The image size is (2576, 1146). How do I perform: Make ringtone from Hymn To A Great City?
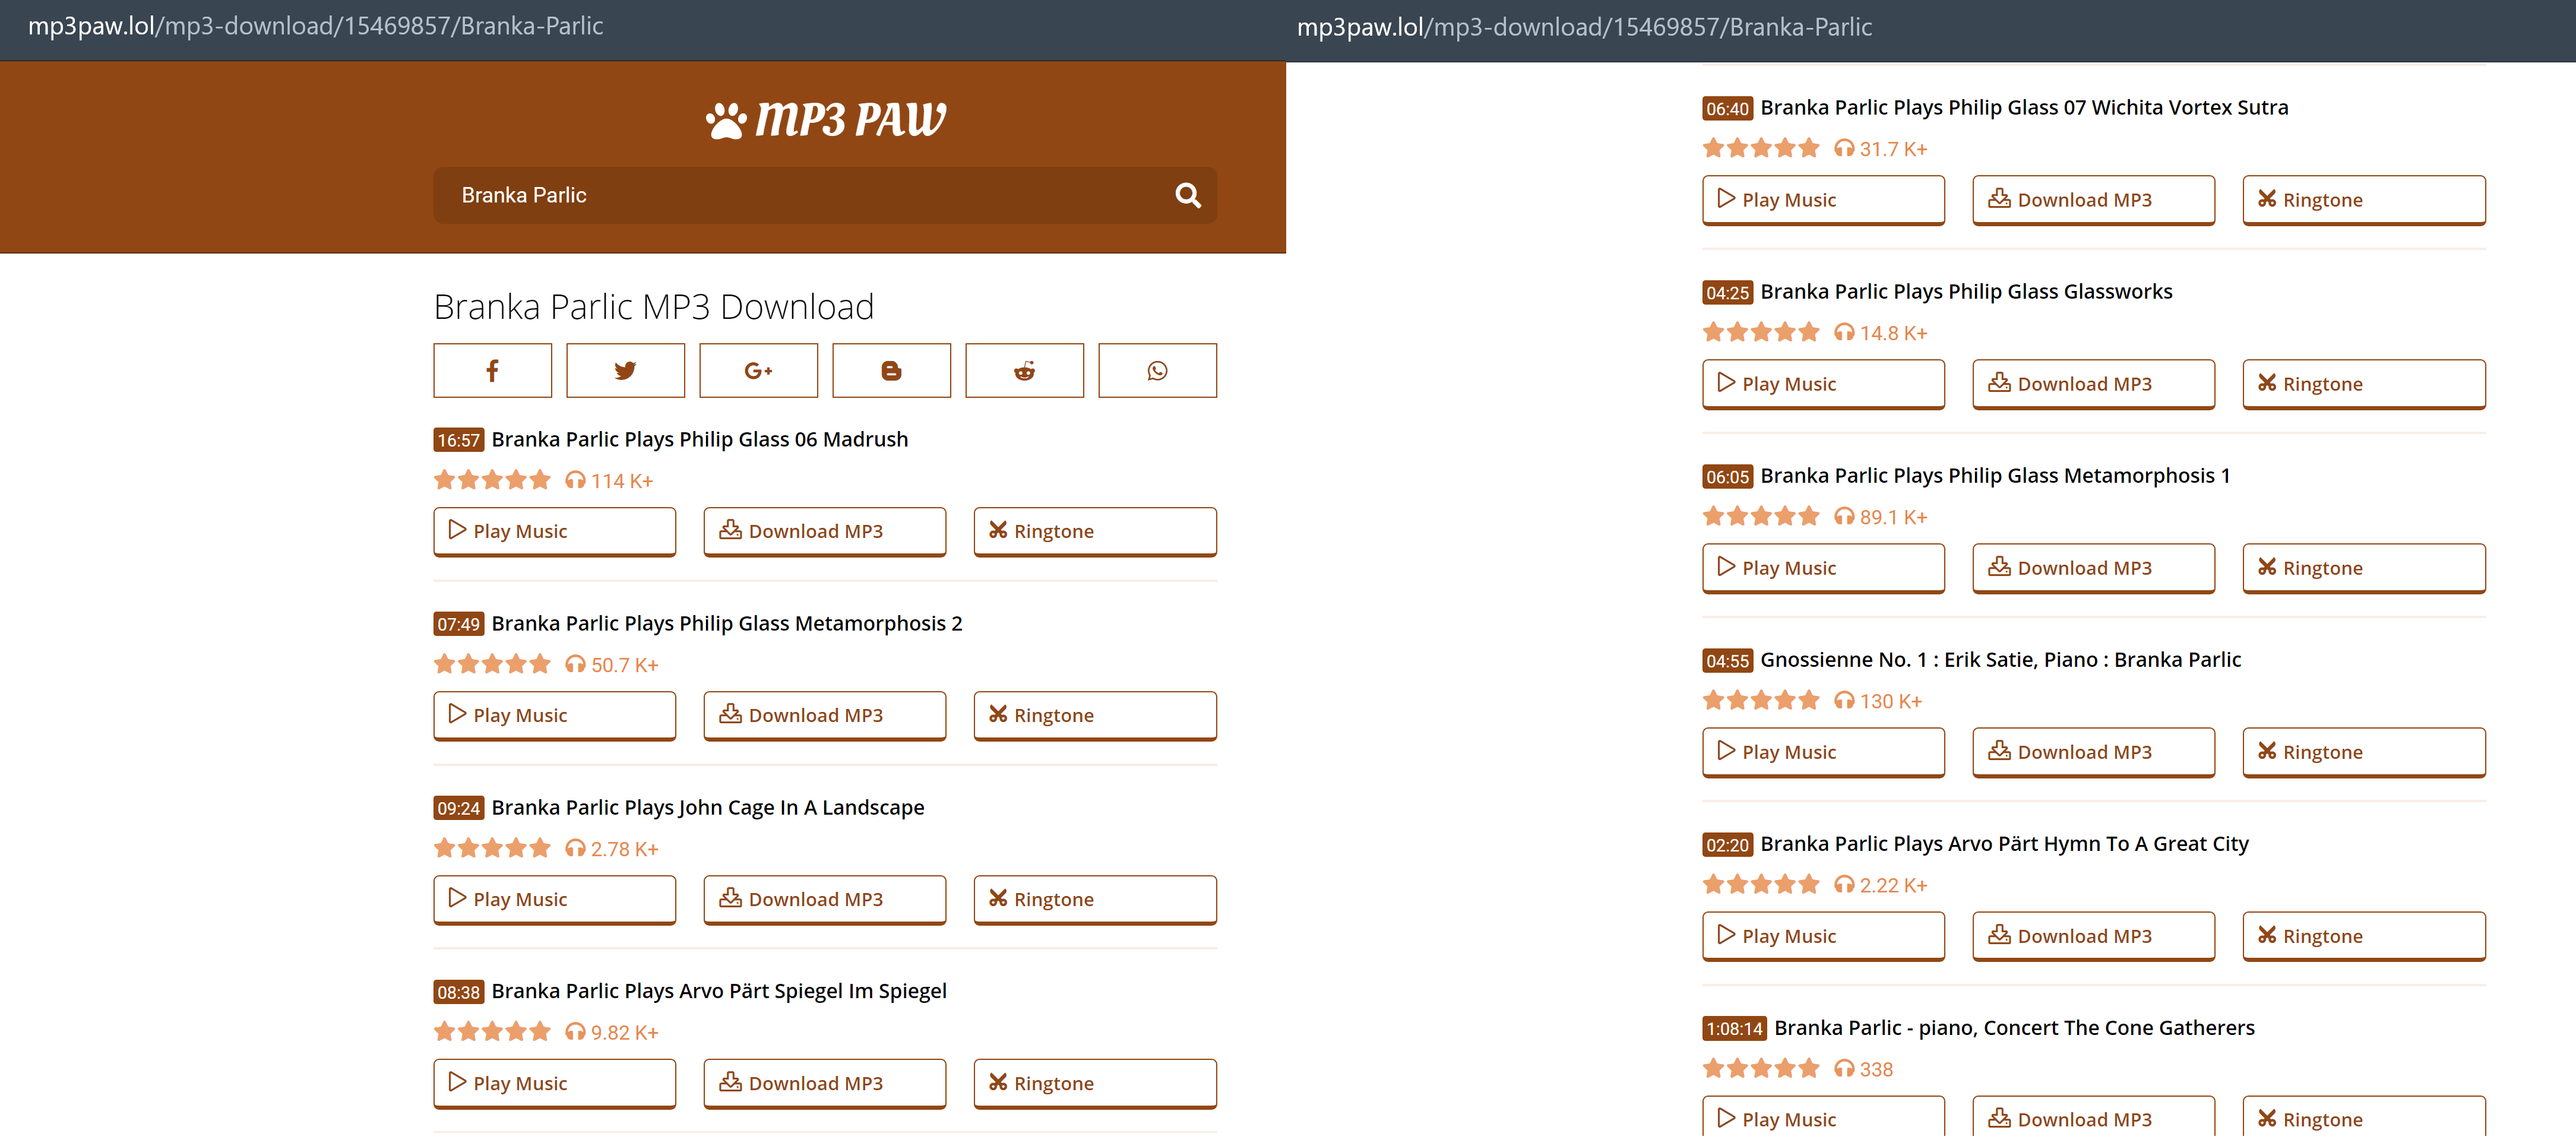[2364, 936]
